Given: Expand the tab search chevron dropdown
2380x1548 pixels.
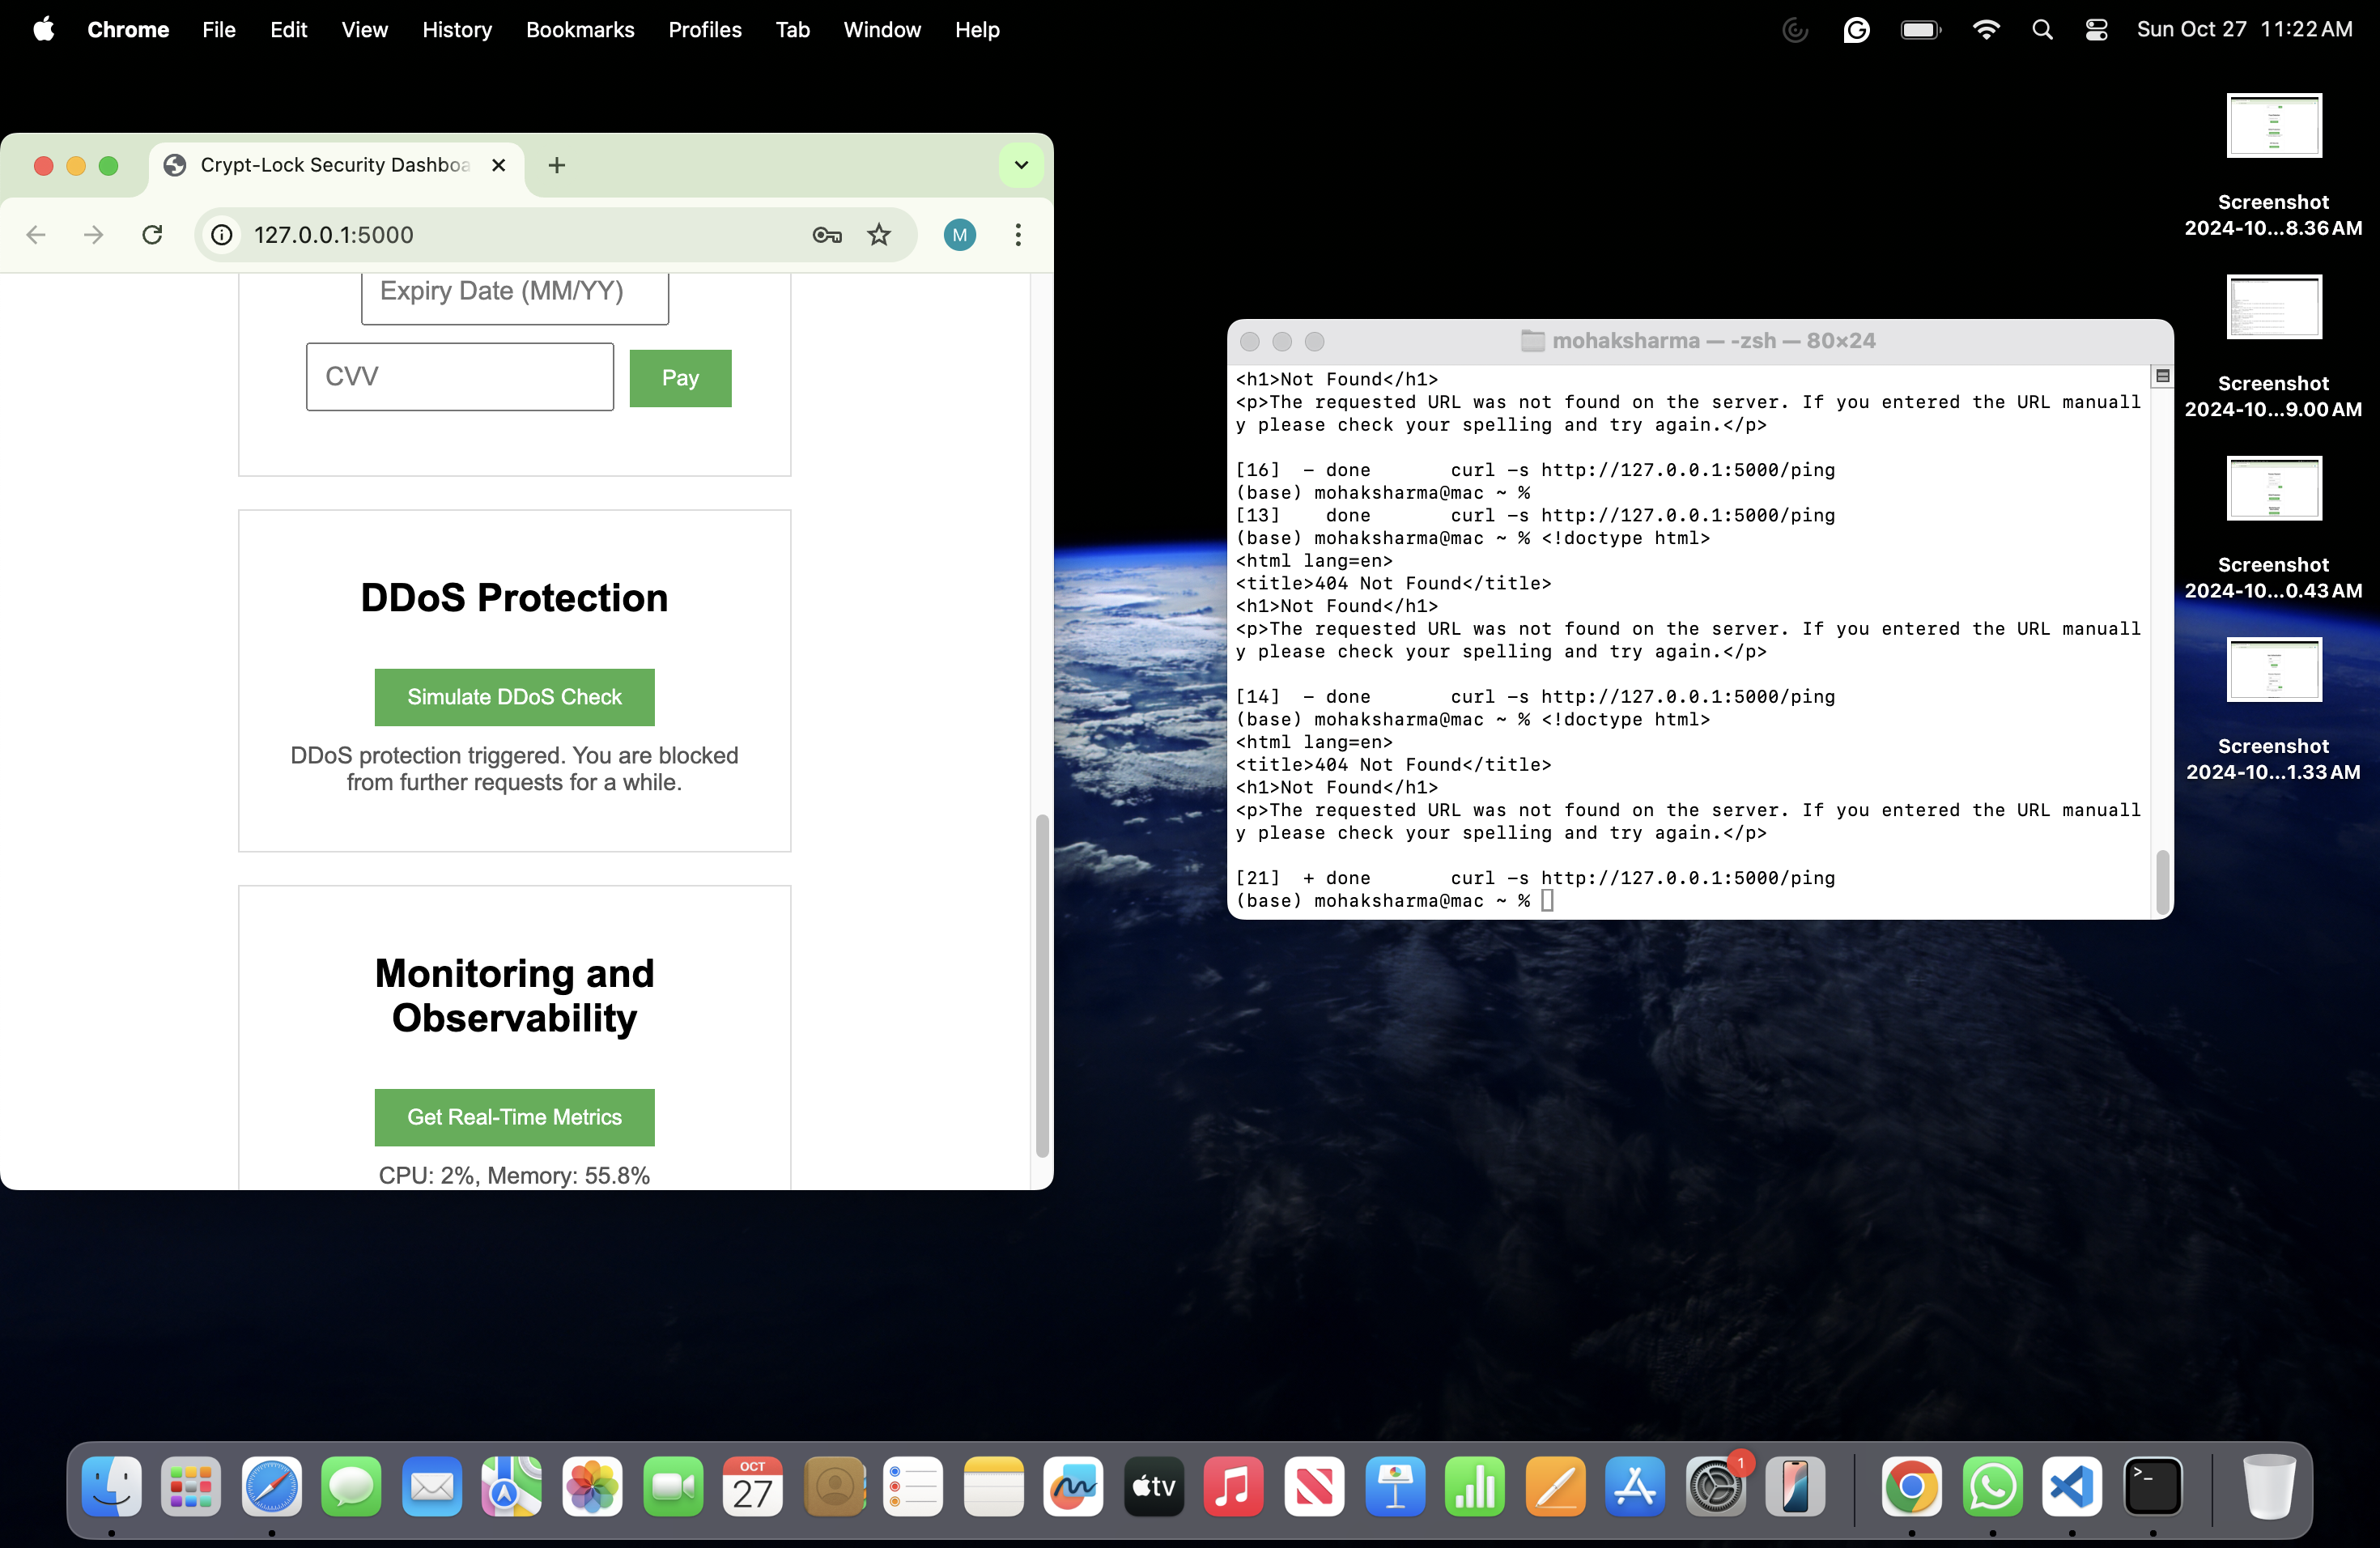Looking at the screenshot, I should pyautogui.click(x=1021, y=165).
